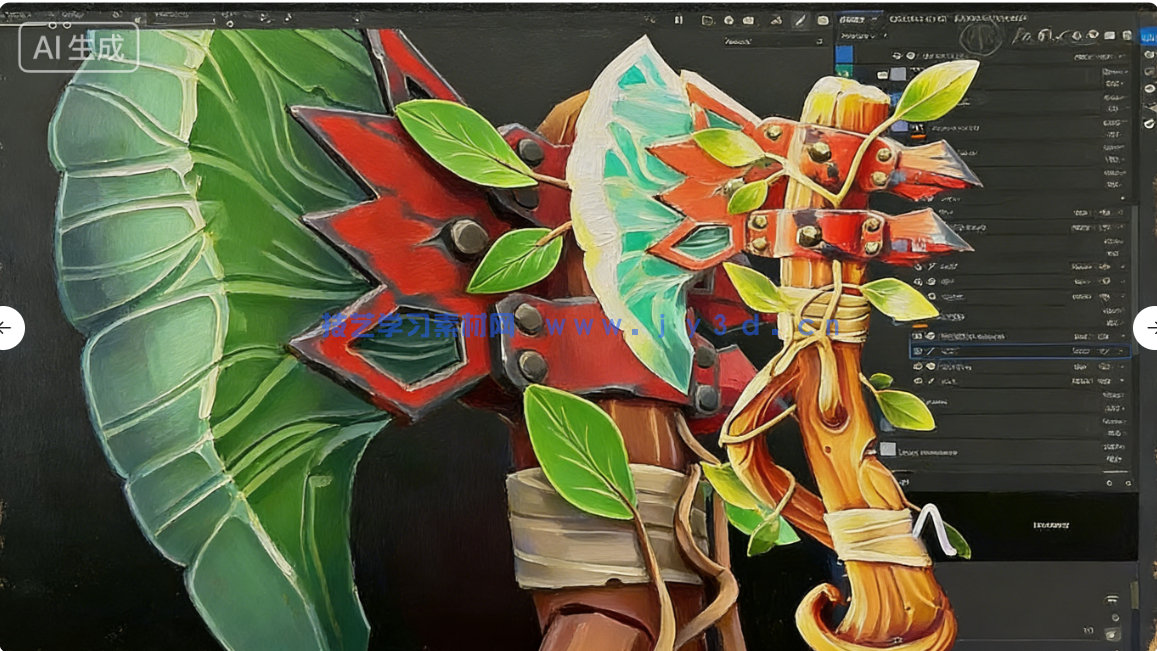Select the brush tool icon in top toolbar

pyautogui.click(x=799, y=20)
